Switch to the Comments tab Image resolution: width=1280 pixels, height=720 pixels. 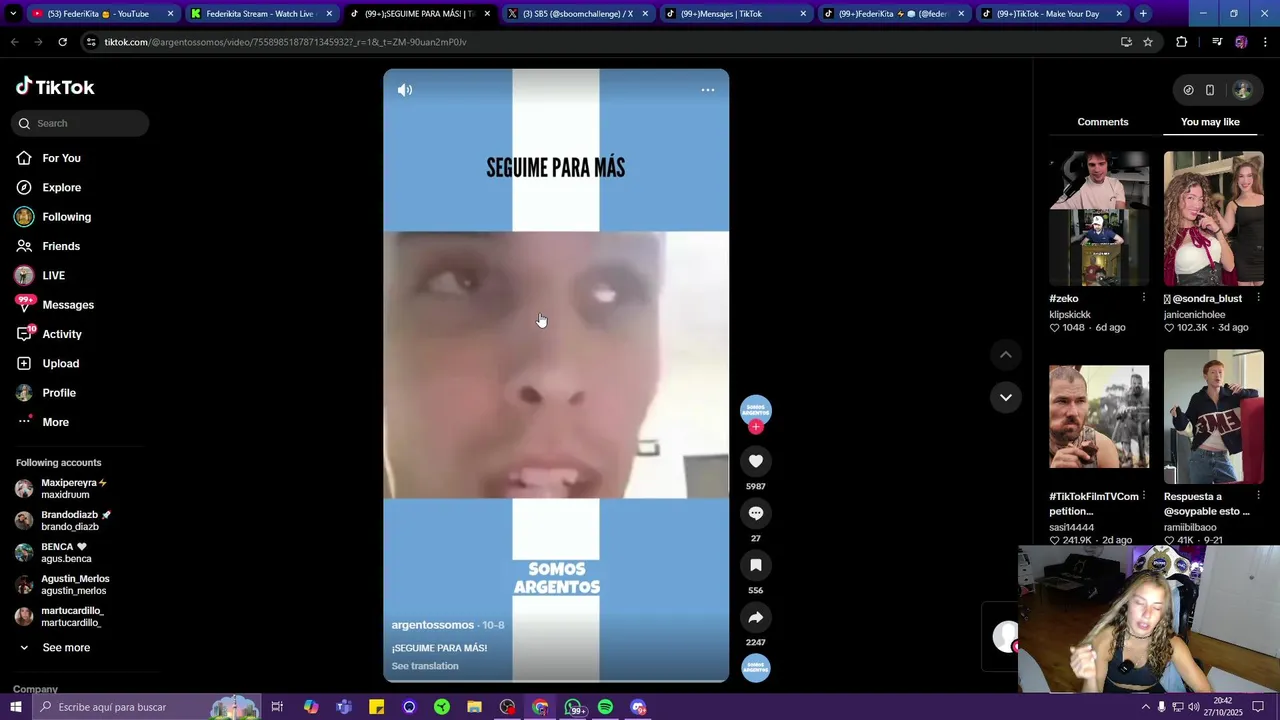tap(1103, 122)
